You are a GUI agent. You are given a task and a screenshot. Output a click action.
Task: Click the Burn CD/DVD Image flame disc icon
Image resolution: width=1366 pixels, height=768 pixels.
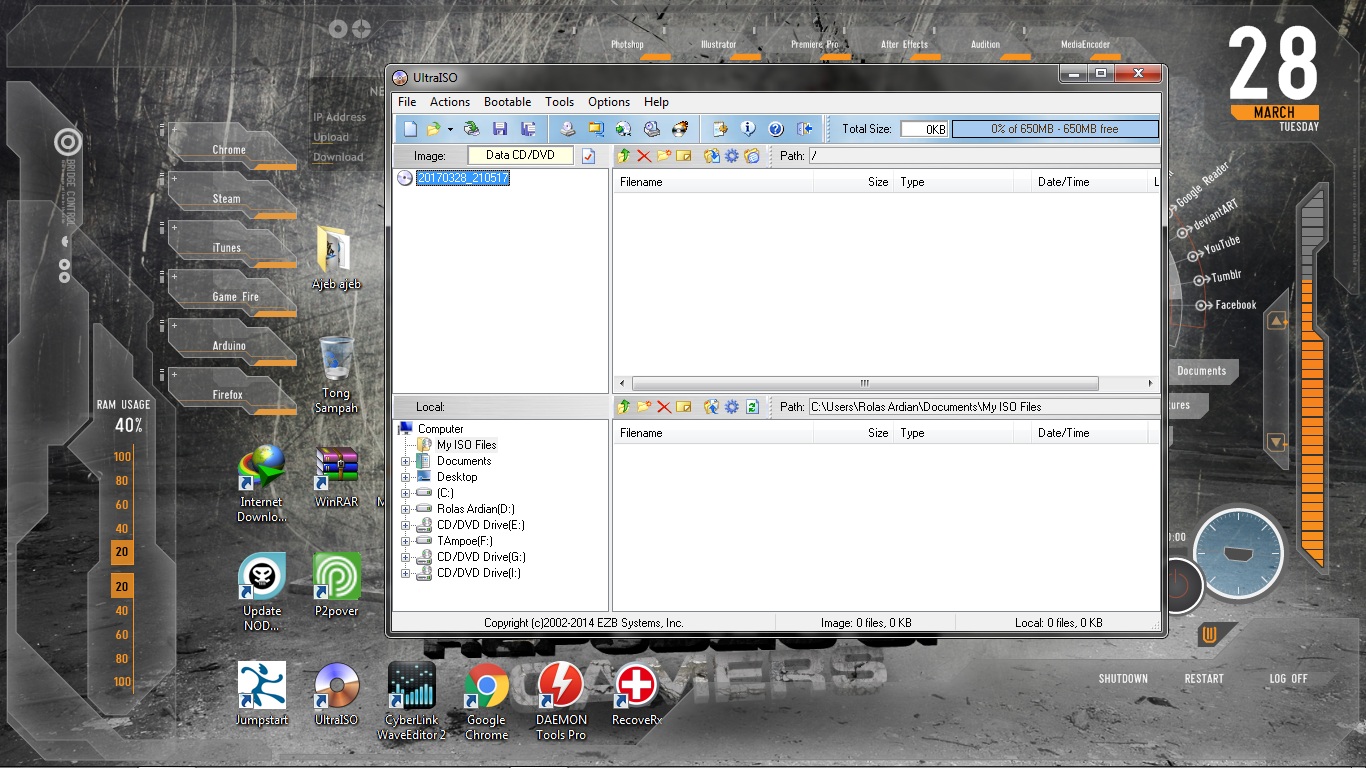(x=680, y=129)
